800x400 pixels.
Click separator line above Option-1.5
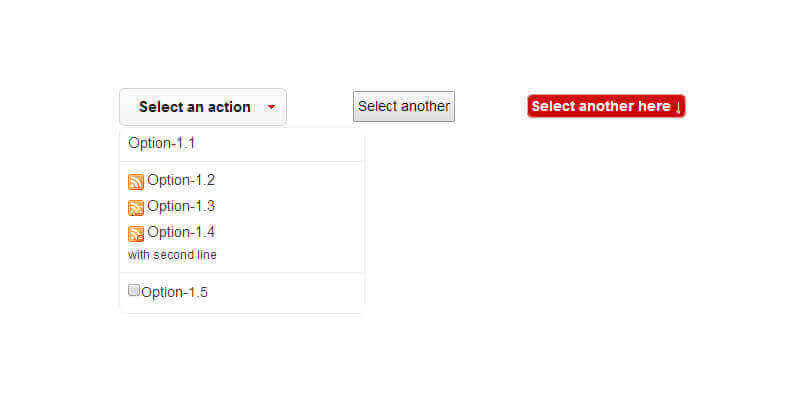click(x=241, y=272)
